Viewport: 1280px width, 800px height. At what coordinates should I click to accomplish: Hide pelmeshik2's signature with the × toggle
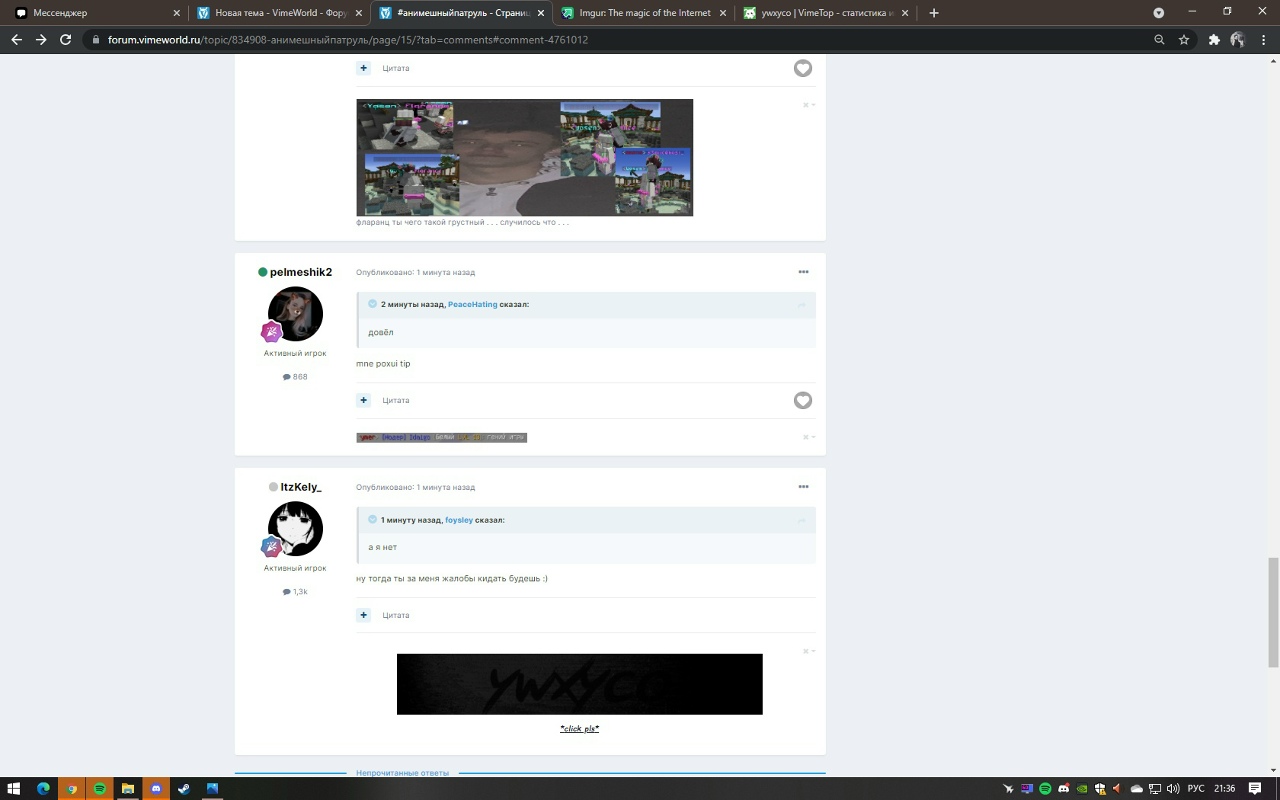pos(806,436)
